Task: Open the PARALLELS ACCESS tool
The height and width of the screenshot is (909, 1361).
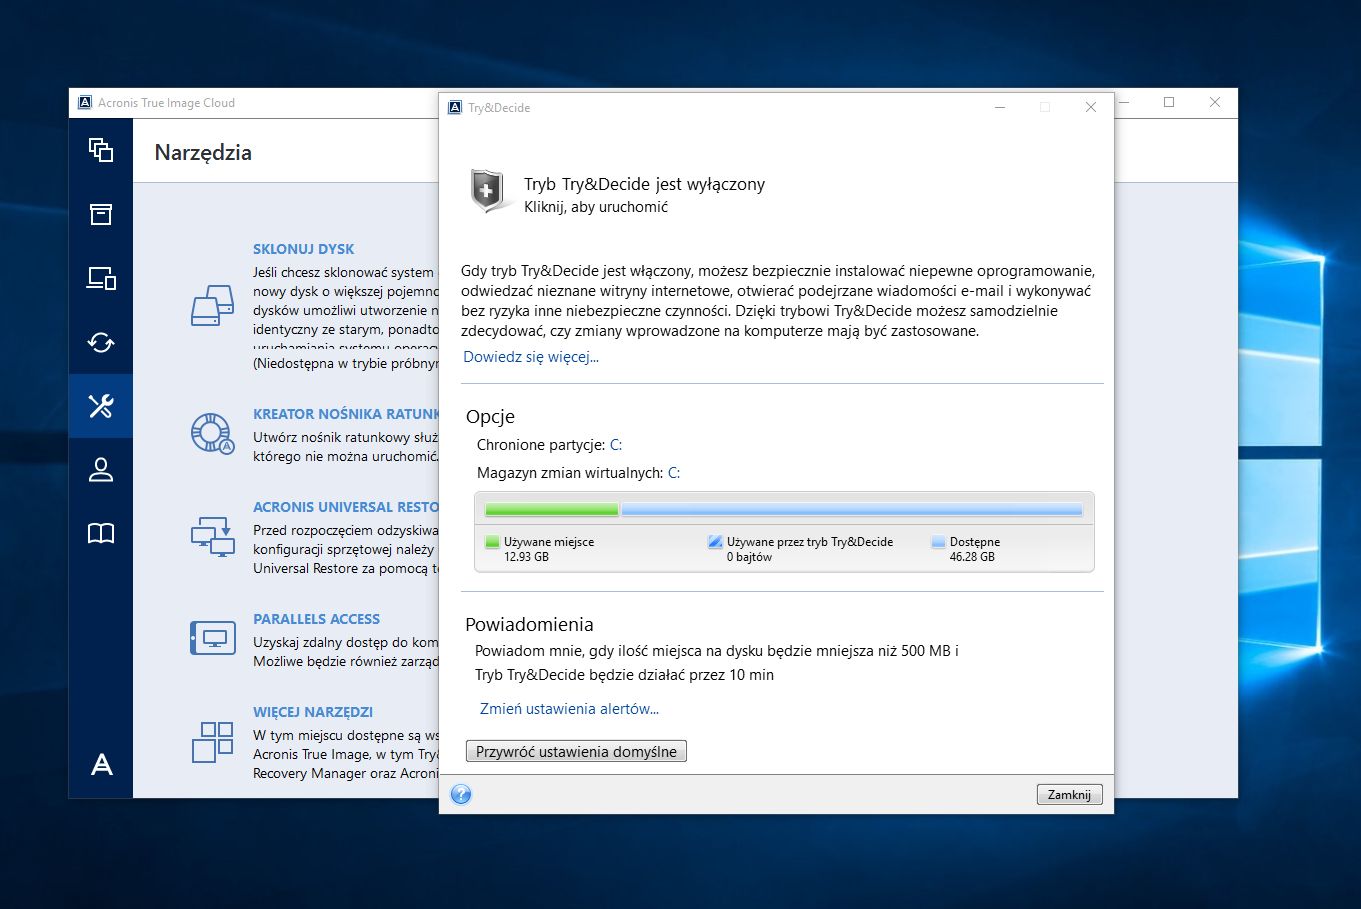Action: point(316,619)
